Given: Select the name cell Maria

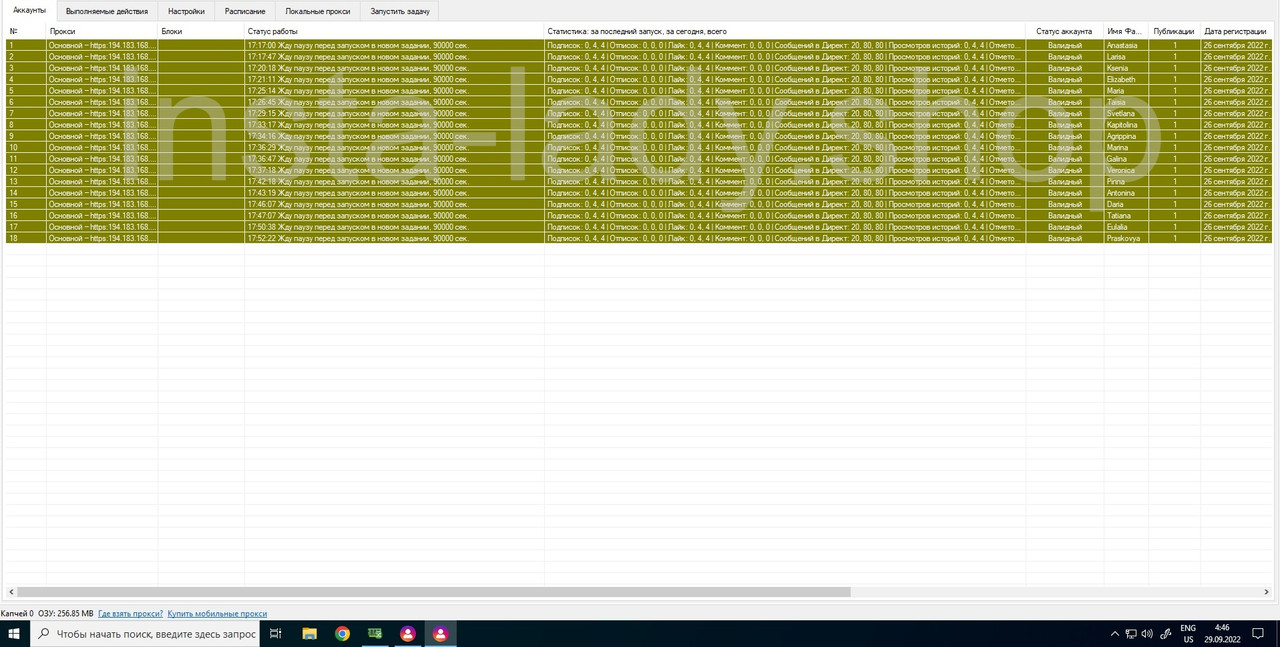Looking at the screenshot, I should 1126,91.
